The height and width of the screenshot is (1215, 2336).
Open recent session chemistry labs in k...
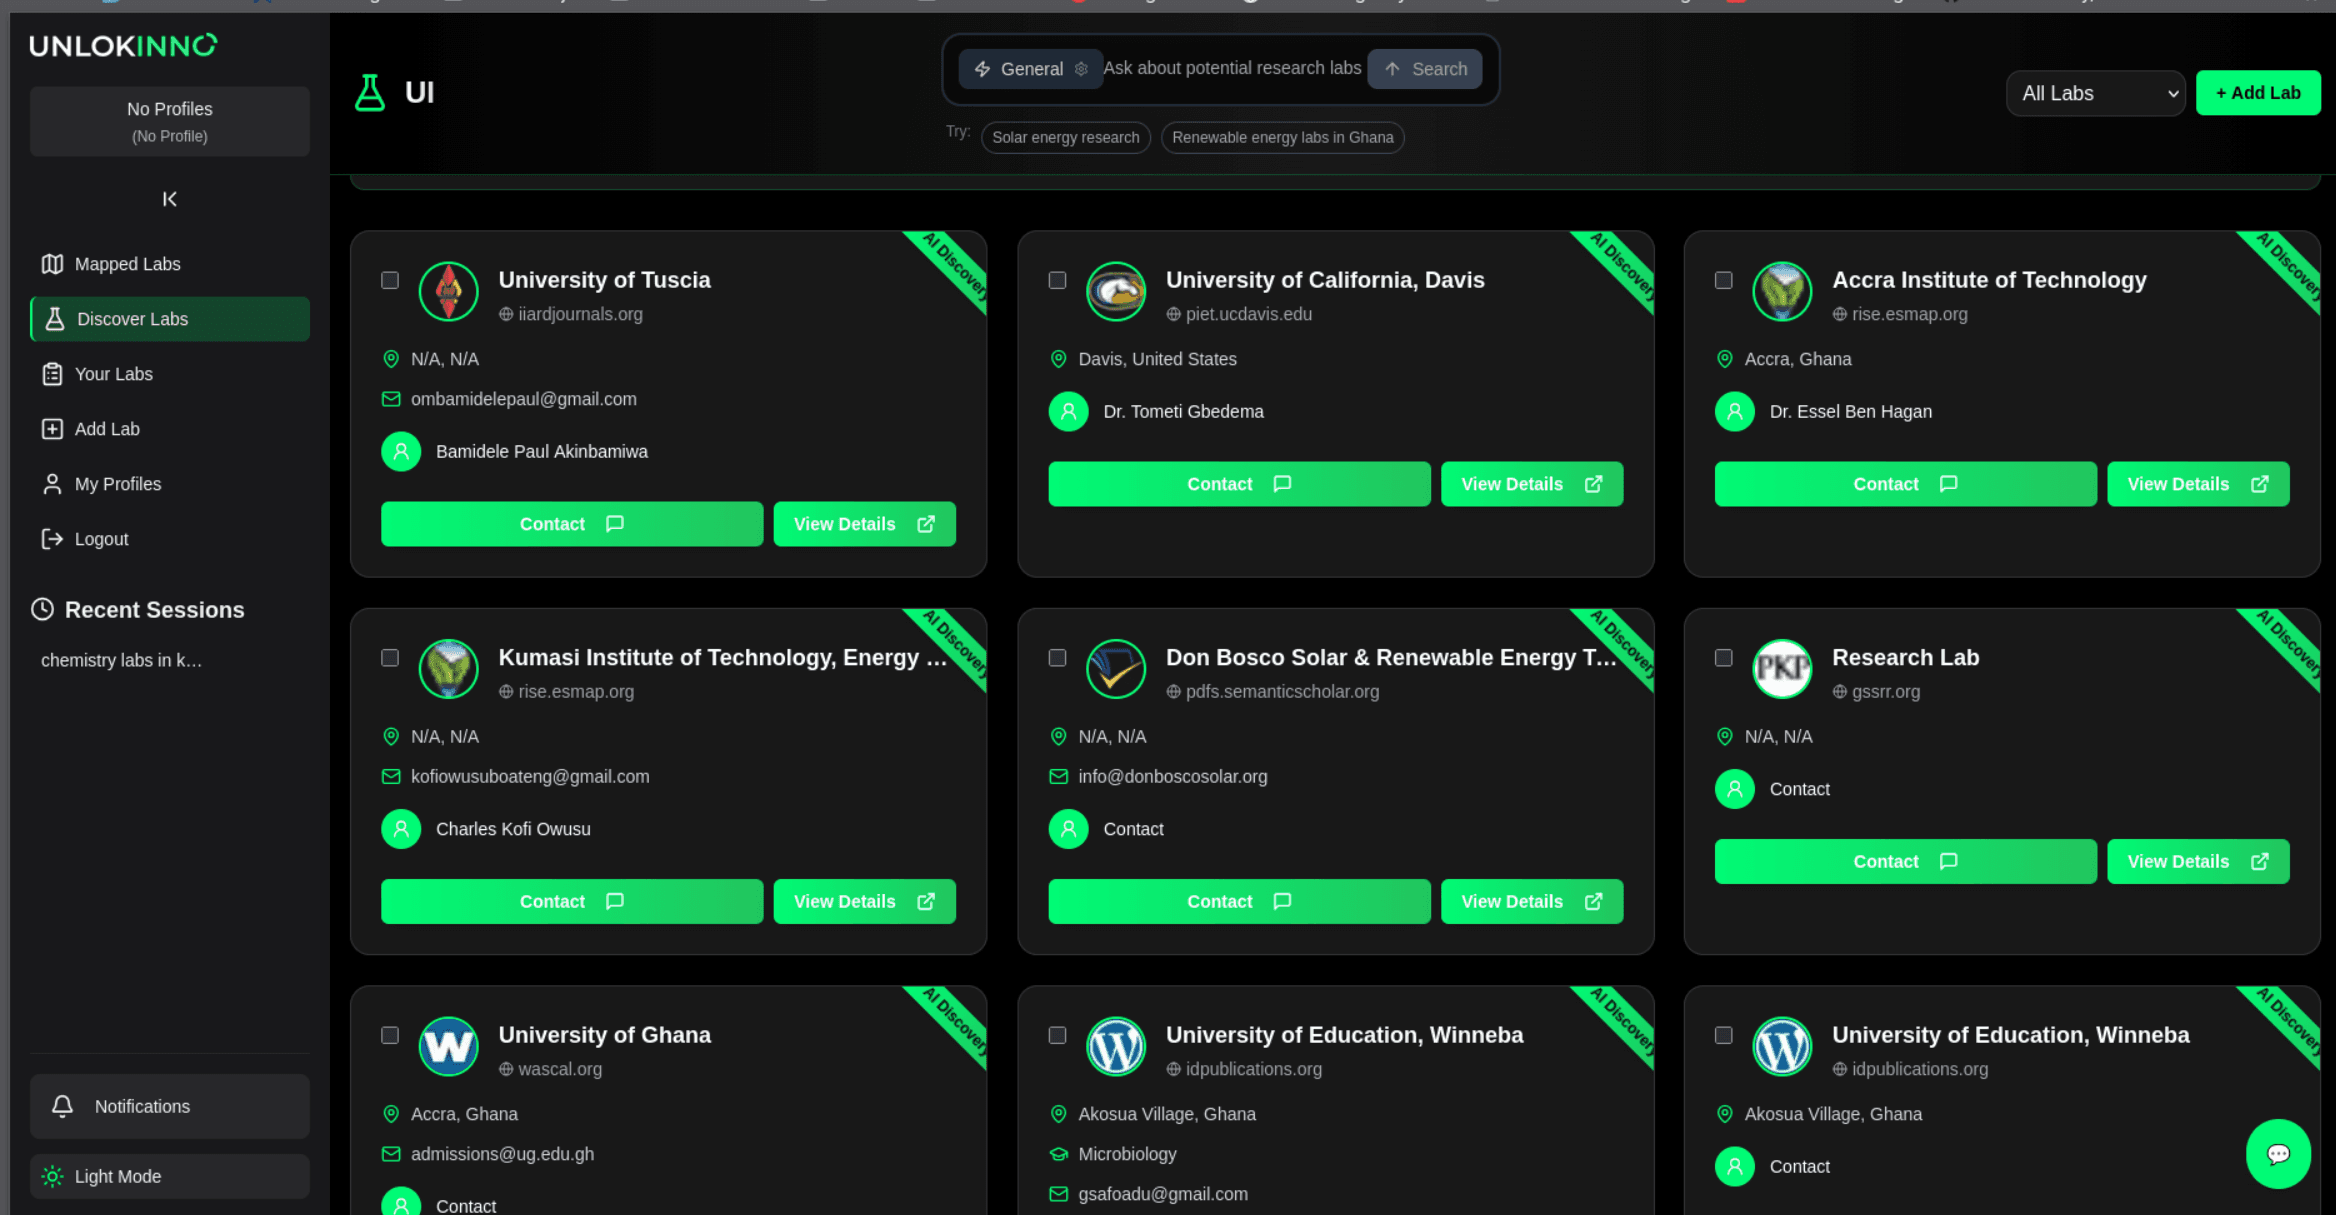[121, 659]
